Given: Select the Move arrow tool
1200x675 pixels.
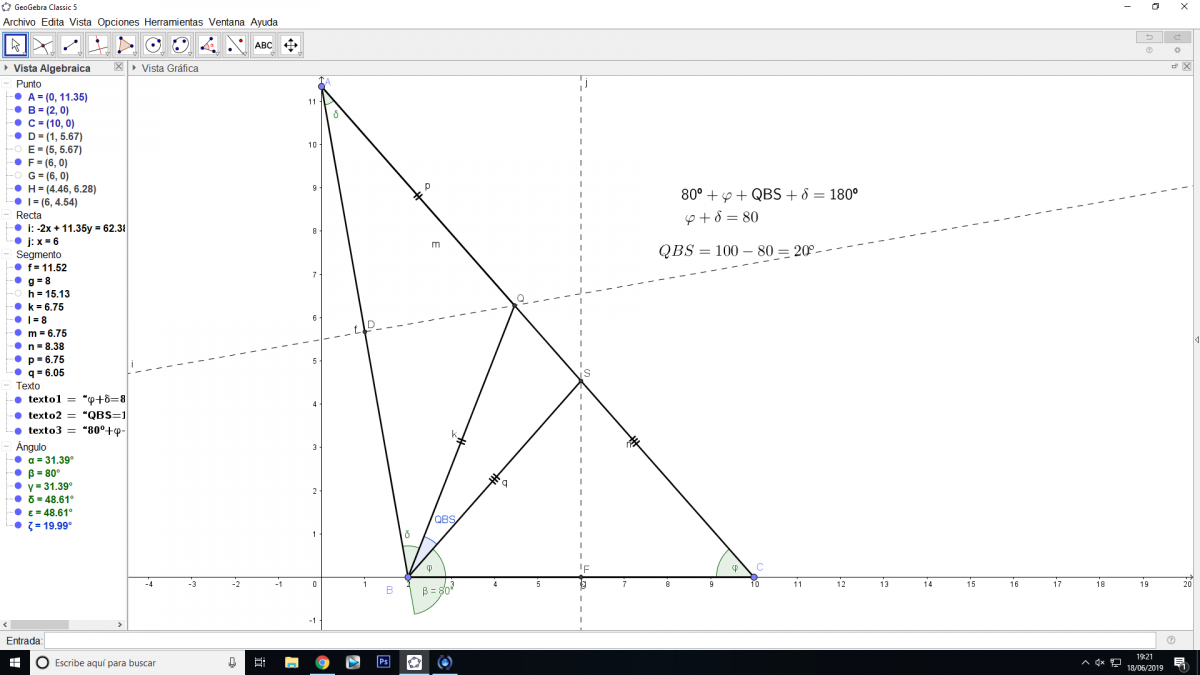Looking at the screenshot, I should click(15, 45).
